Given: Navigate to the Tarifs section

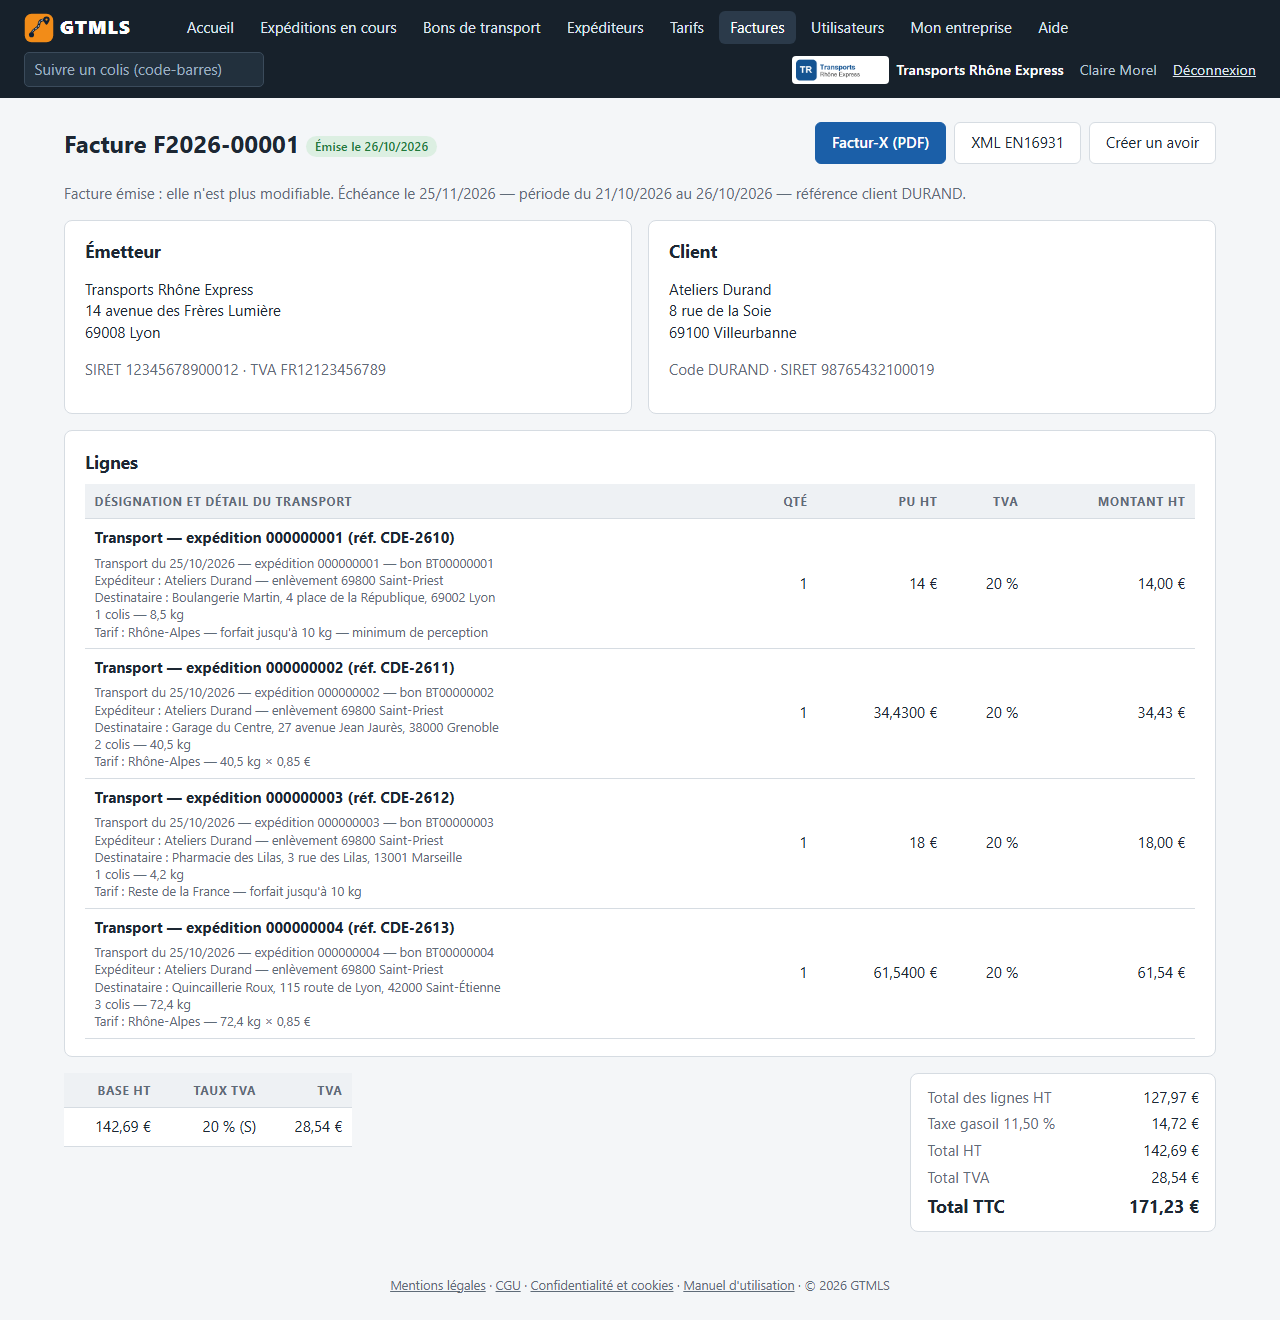Looking at the screenshot, I should click(687, 28).
